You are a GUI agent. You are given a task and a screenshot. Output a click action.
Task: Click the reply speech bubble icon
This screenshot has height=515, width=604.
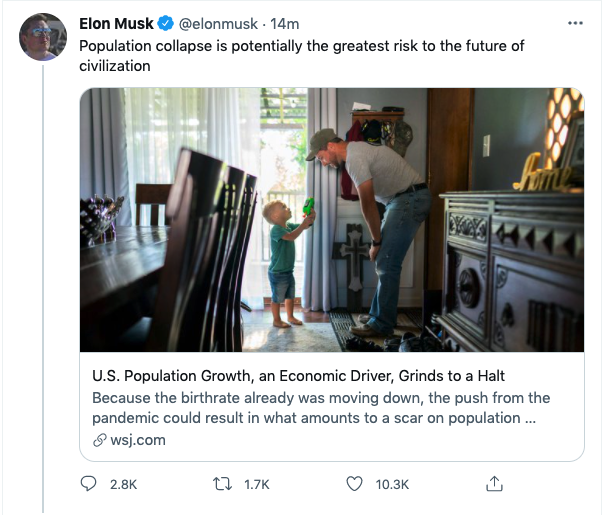click(x=88, y=484)
